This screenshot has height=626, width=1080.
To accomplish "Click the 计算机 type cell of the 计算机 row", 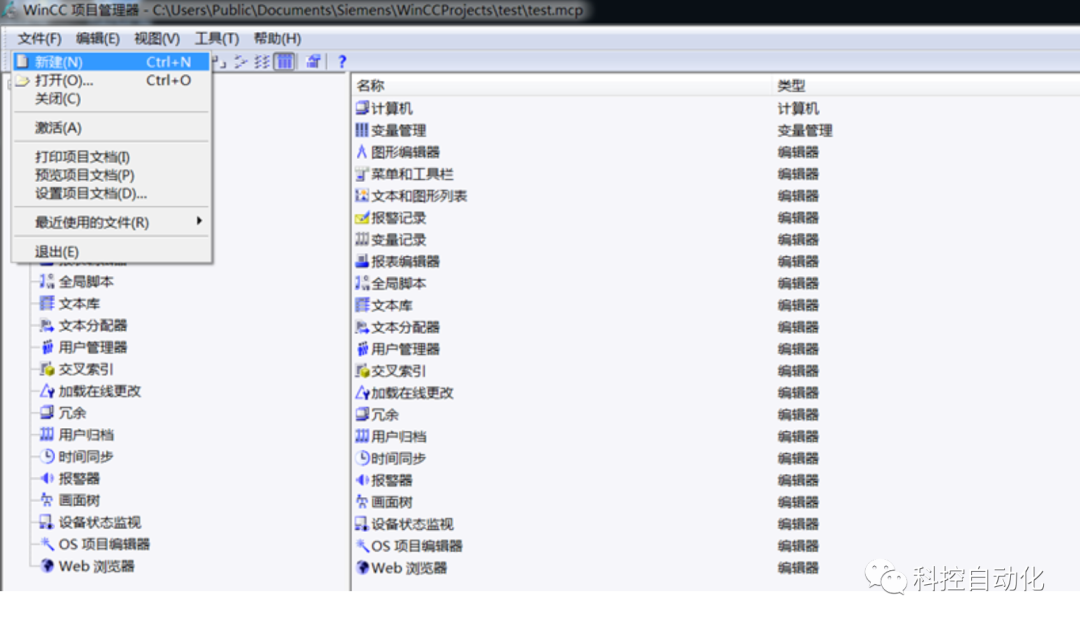I will point(798,109).
